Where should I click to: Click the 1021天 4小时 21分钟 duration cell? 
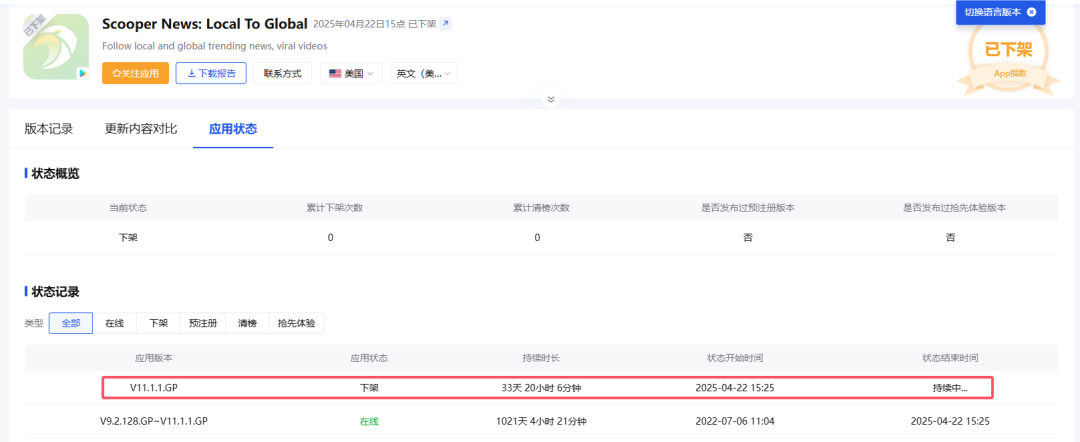[541, 421]
